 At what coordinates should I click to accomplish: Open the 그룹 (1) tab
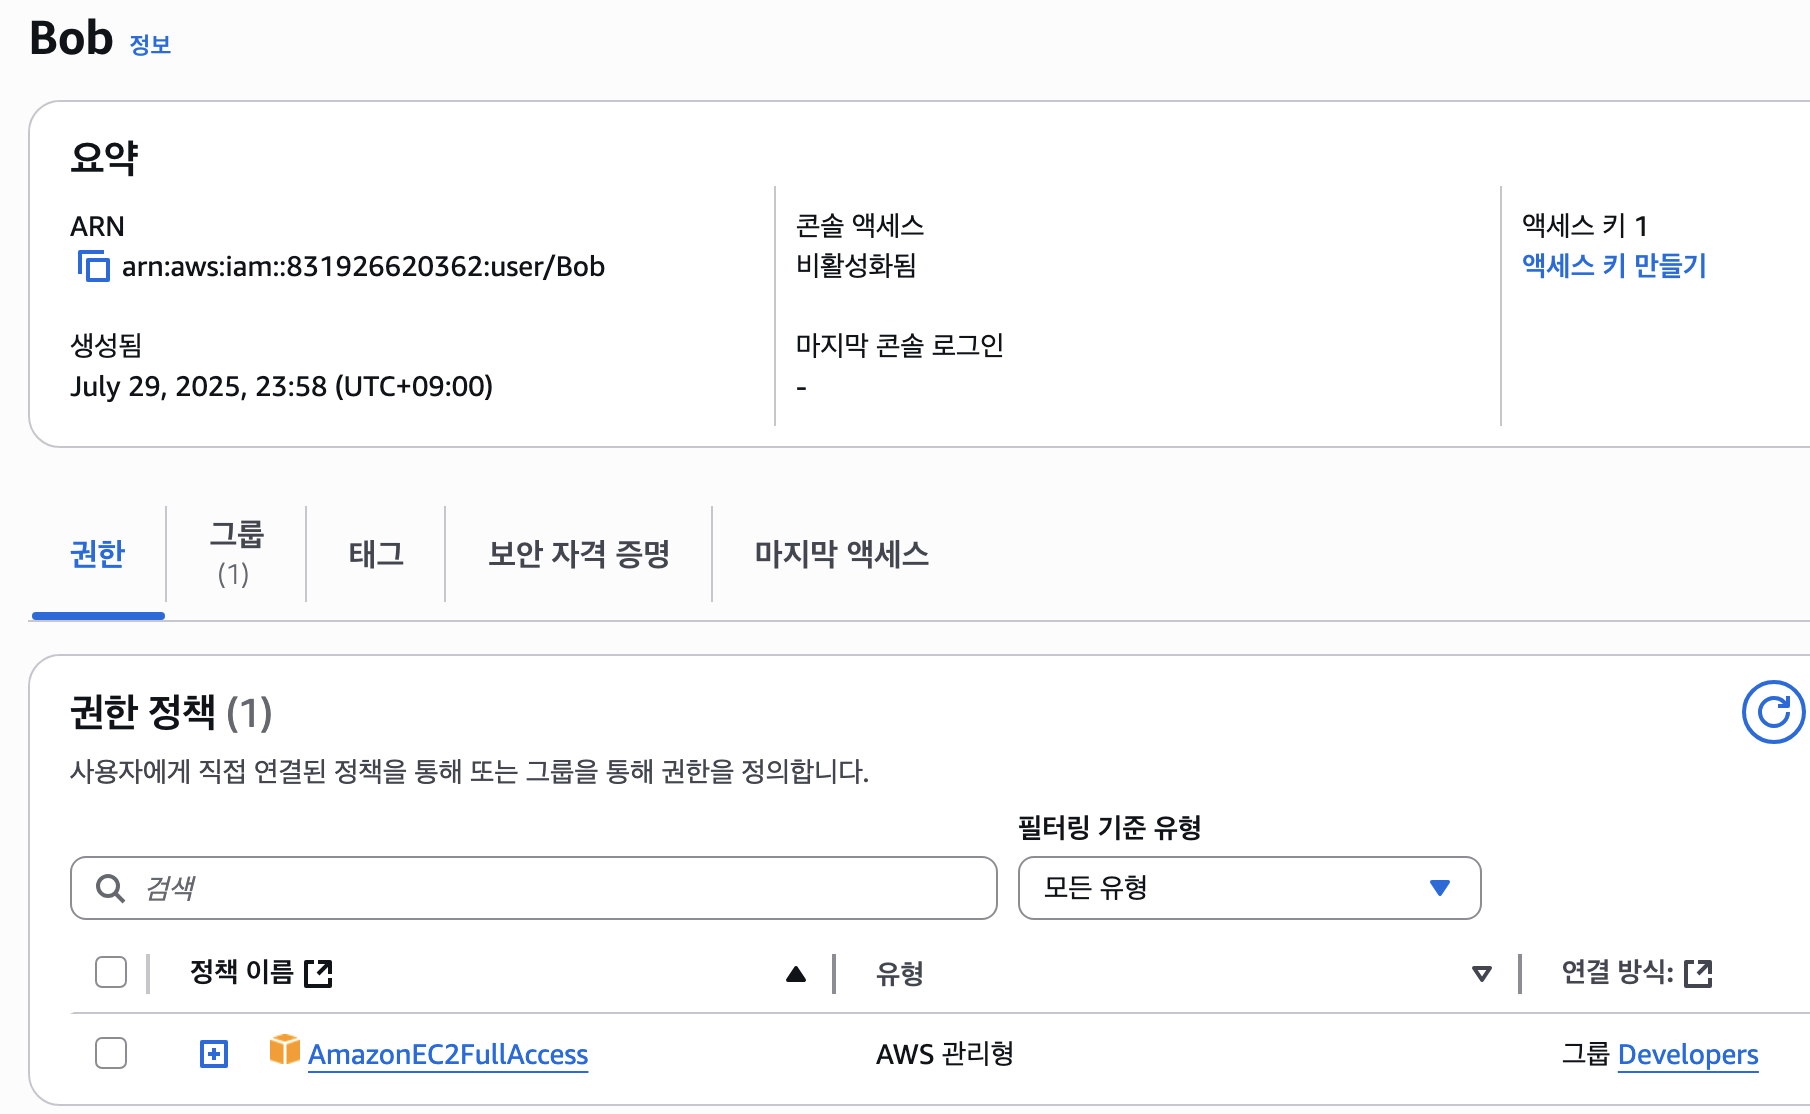(236, 554)
